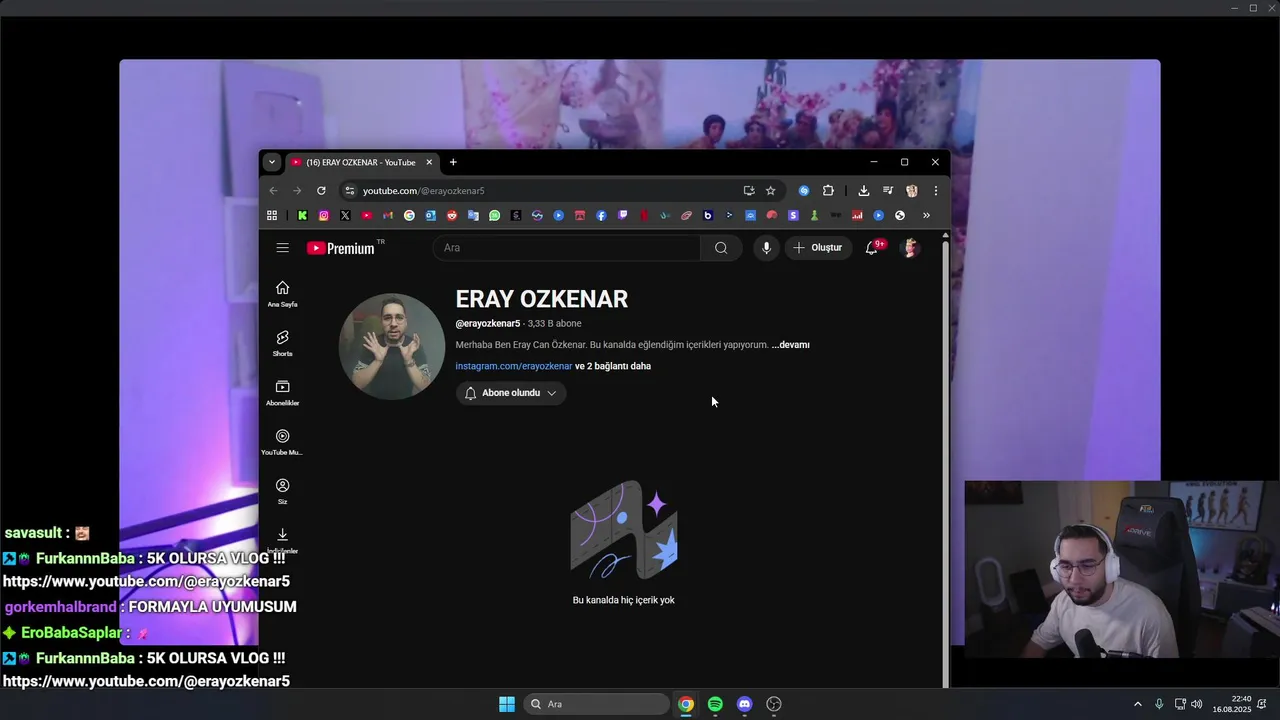Open the Google bookmark
Screen dimensions: 1280x720
(x=409, y=215)
